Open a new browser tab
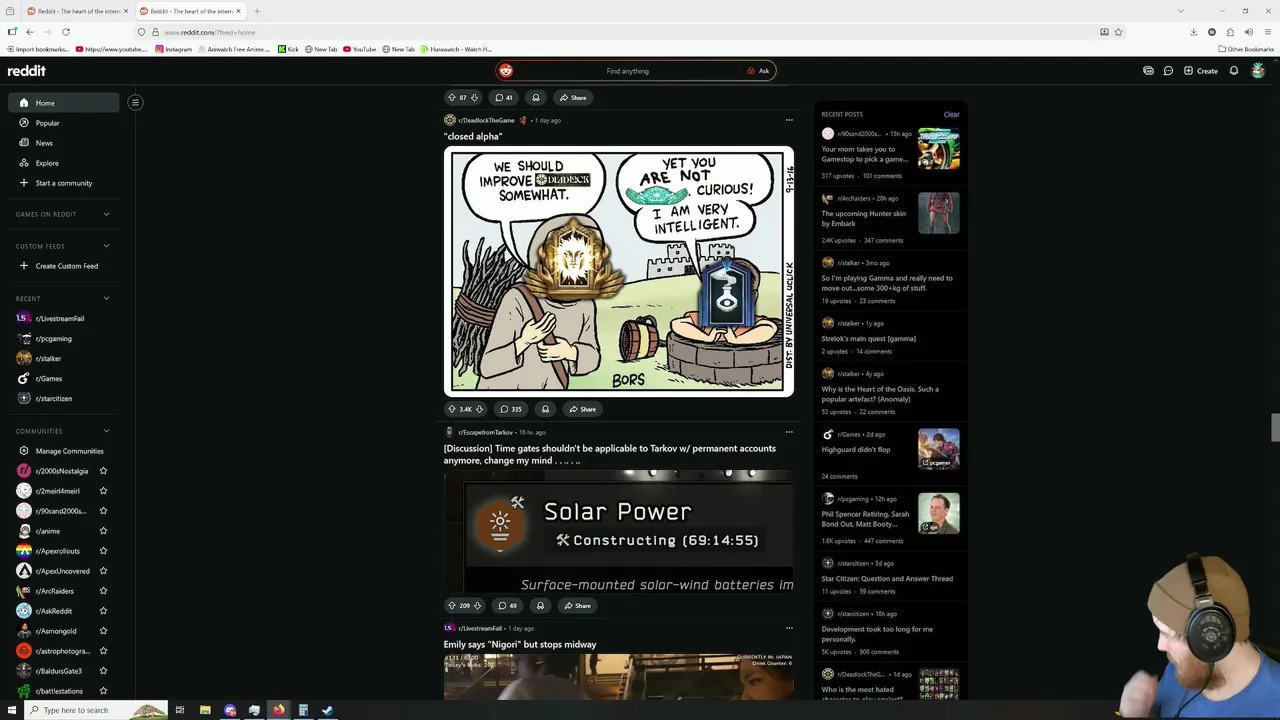1280x720 pixels. pyautogui.click(x=257, y=11)
